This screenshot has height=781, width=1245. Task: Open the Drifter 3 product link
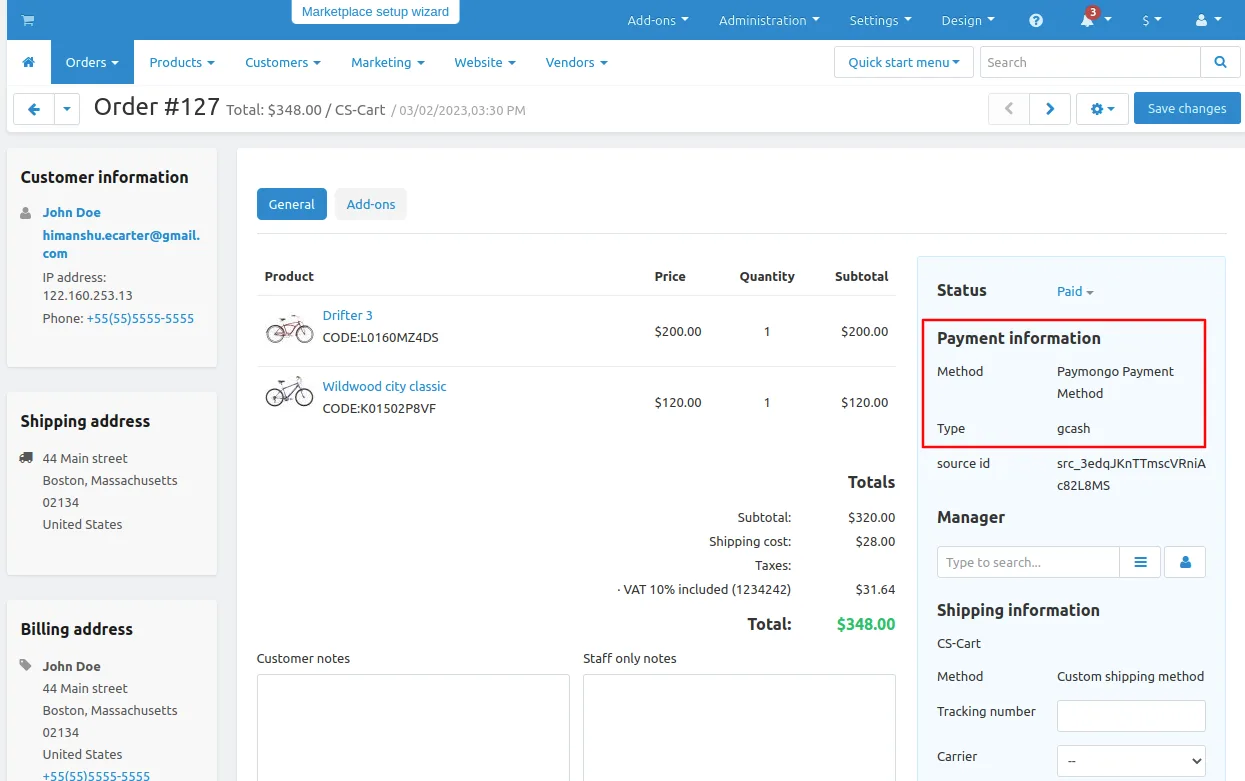[x=348, y=315]
